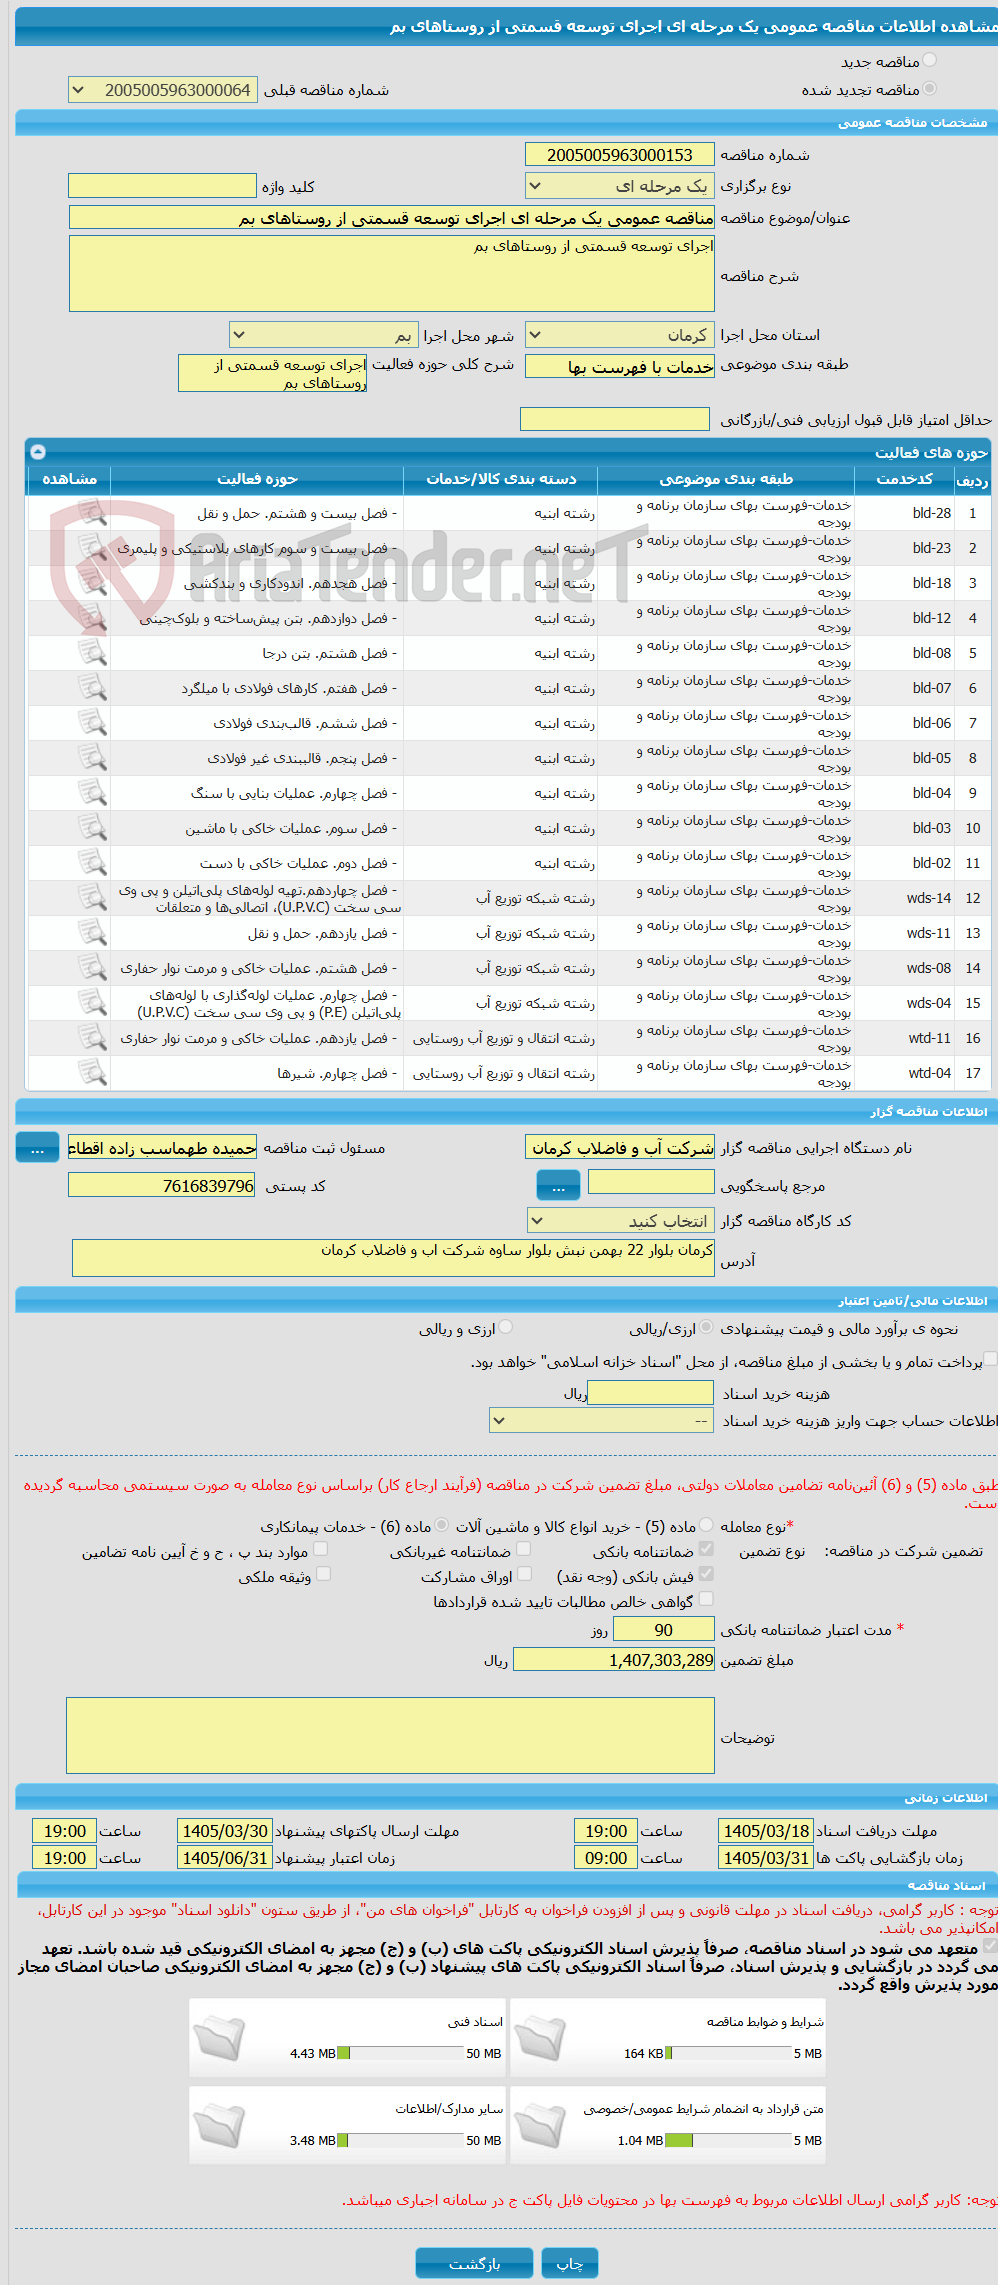Collapse the حوزه های فعالیت panel arrow
Screen dimensions: 998x2285
pos(38,452)
